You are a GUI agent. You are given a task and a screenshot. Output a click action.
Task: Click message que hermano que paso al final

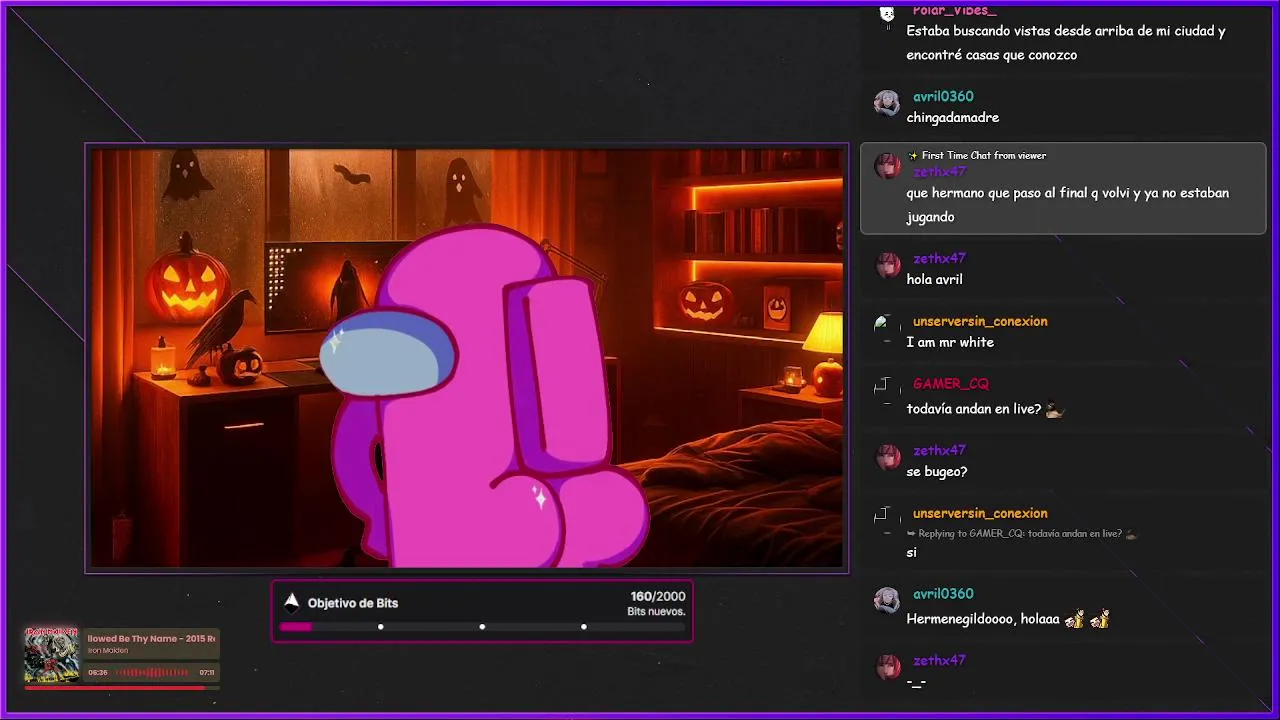click(x=1068, y=204)
